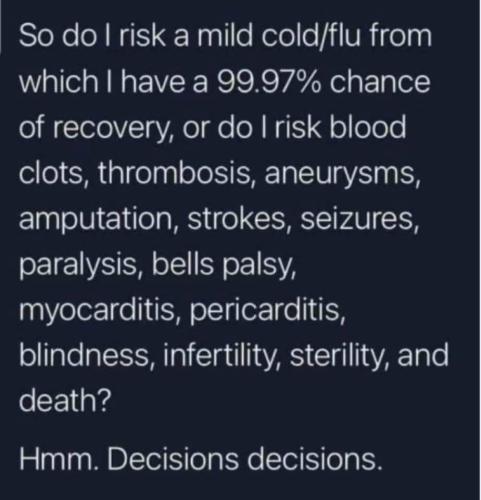Click the word "thrombosis" in the post

173,173
